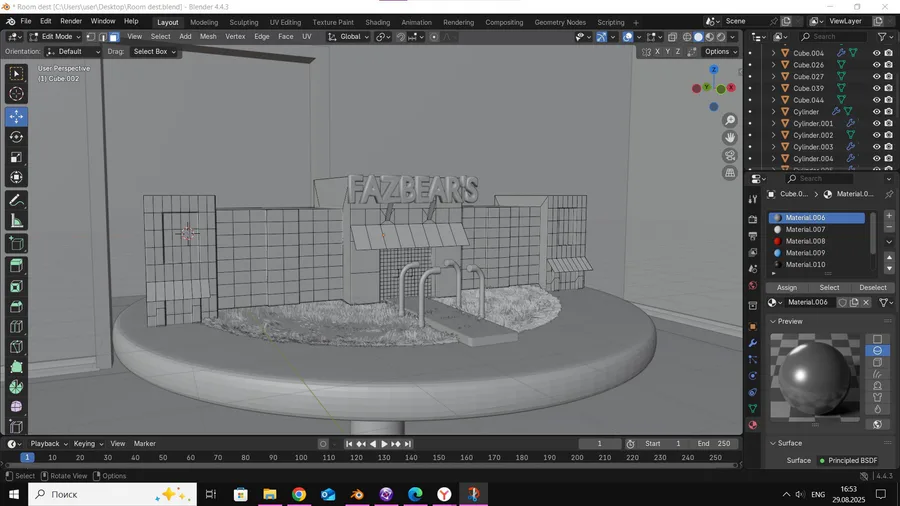The width and height of the screenshot is (900, 506).
Task: Expand Cylinder.003 in the outliner
Action: coord(773,147)
